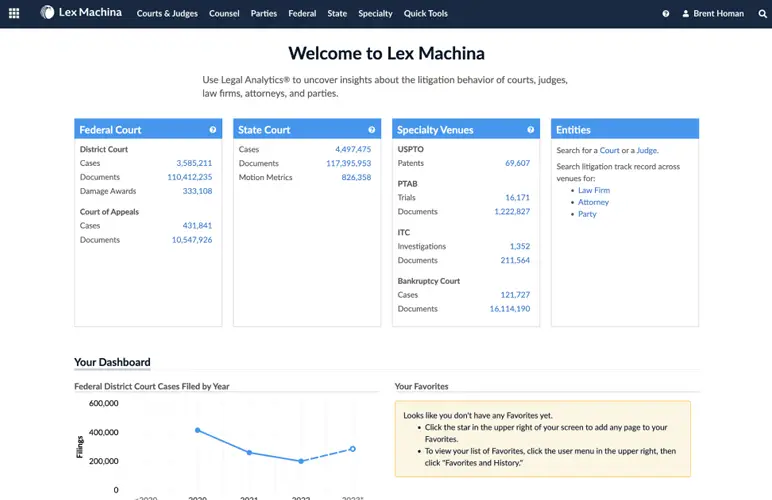Viewport: 772px width, 500px height.
Task: Open the Counsel menu
Action: point(224,14)
